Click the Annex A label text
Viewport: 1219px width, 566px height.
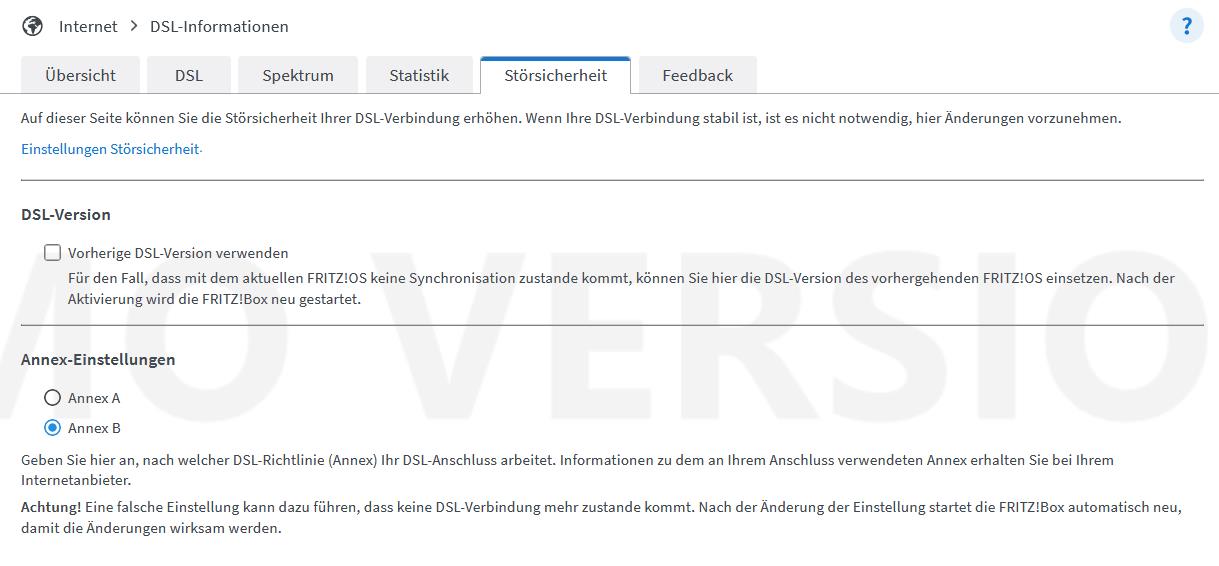tap(94, 398)
